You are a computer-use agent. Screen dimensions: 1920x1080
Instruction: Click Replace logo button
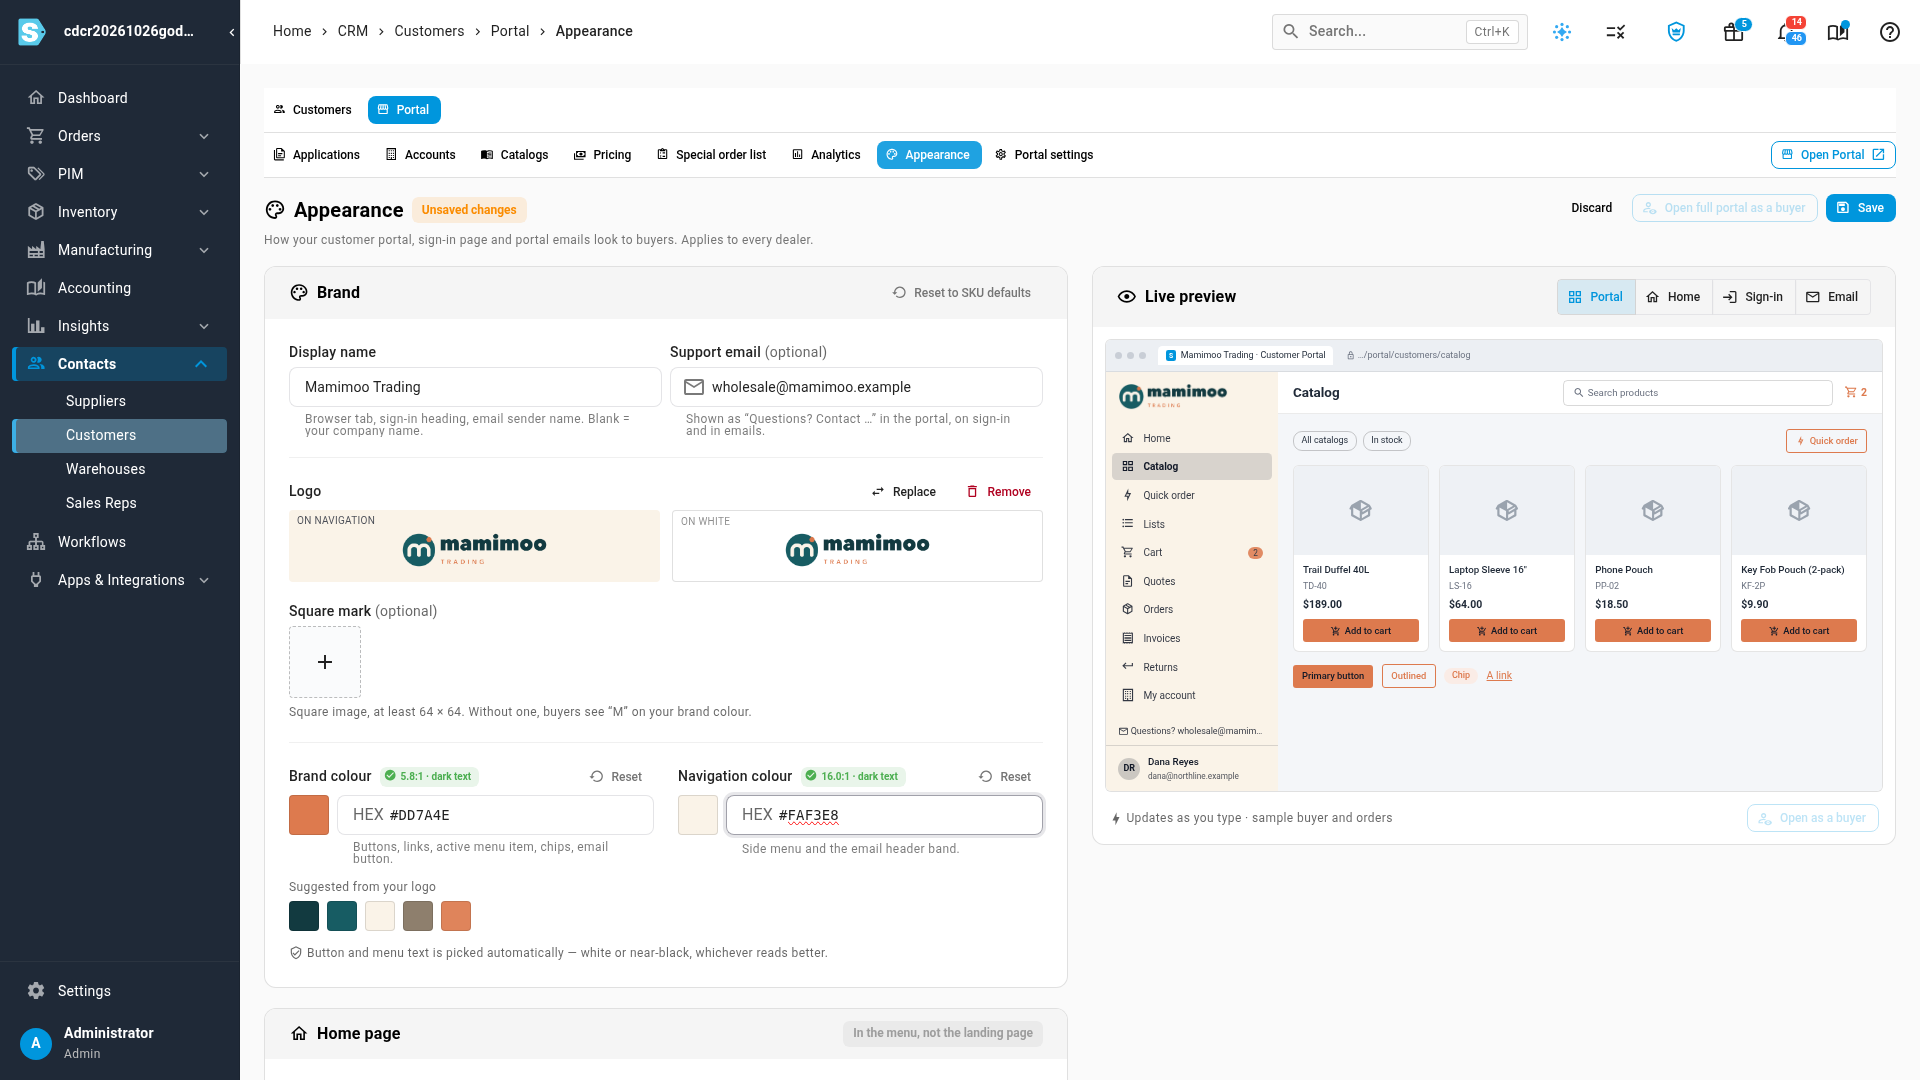point(903,492)
